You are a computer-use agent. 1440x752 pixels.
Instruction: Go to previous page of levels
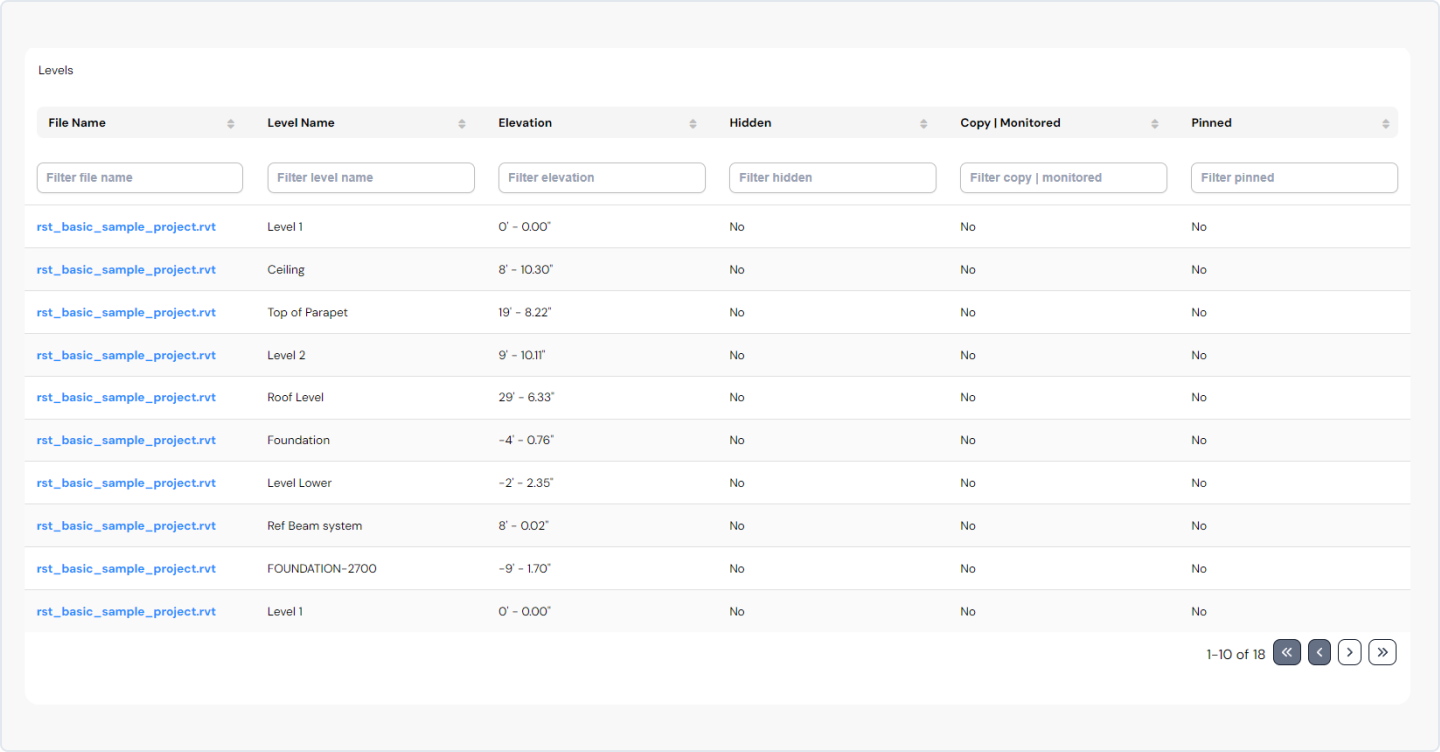point(1319,653)
